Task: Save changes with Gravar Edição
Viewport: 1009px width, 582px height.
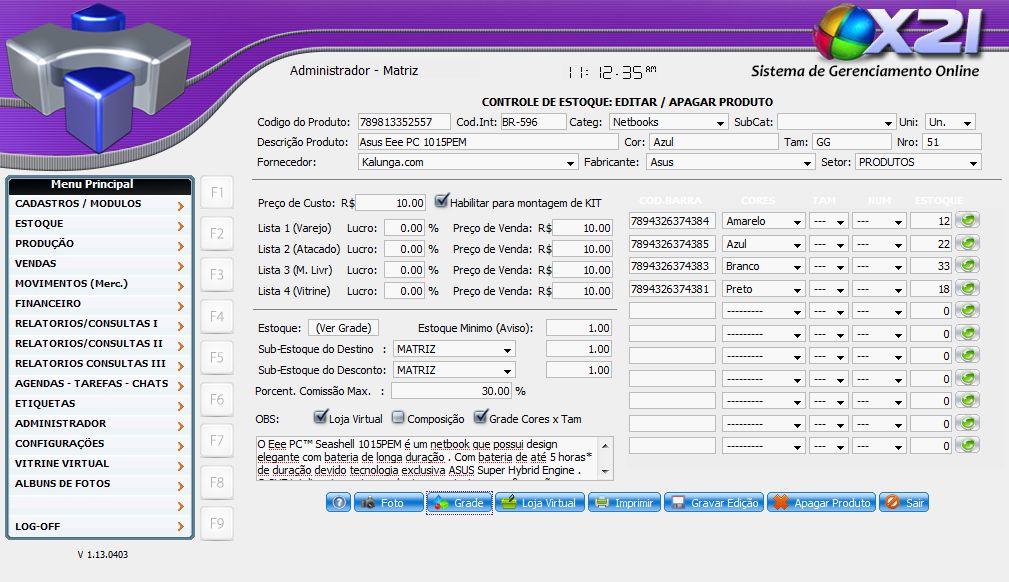Action: 714,503
